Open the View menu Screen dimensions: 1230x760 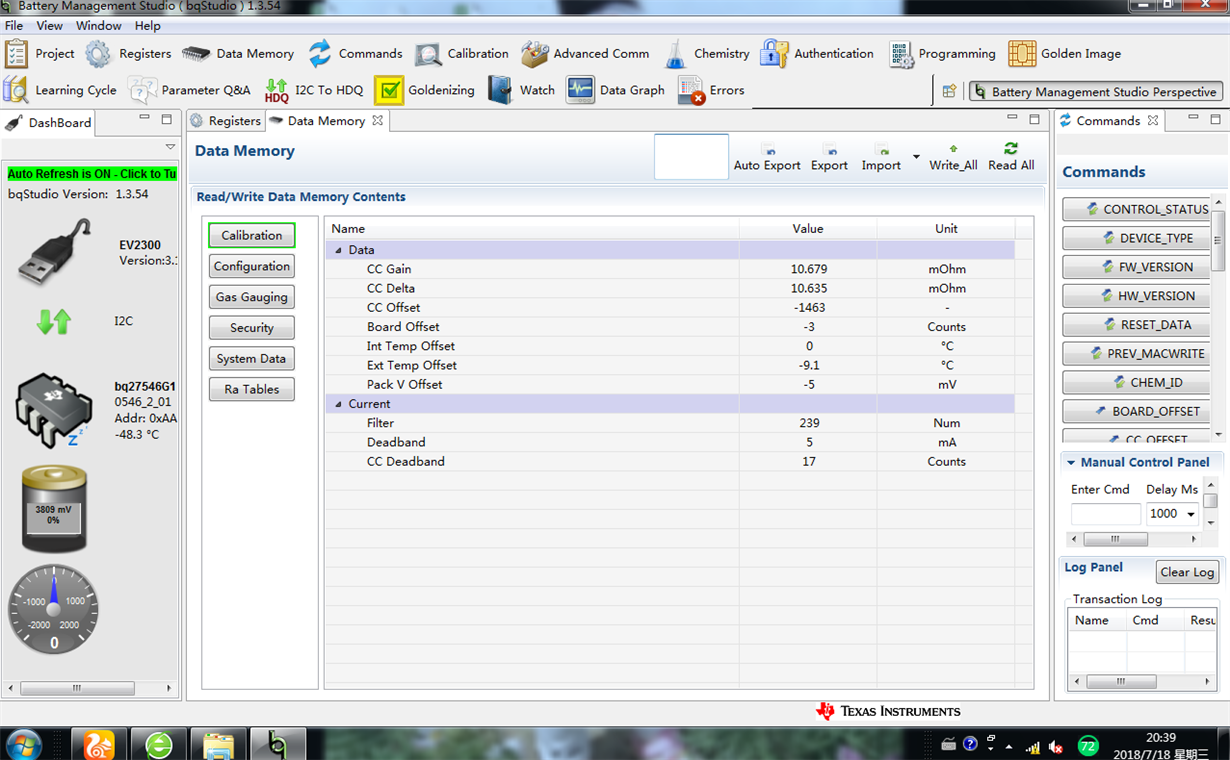coord(49,25)
